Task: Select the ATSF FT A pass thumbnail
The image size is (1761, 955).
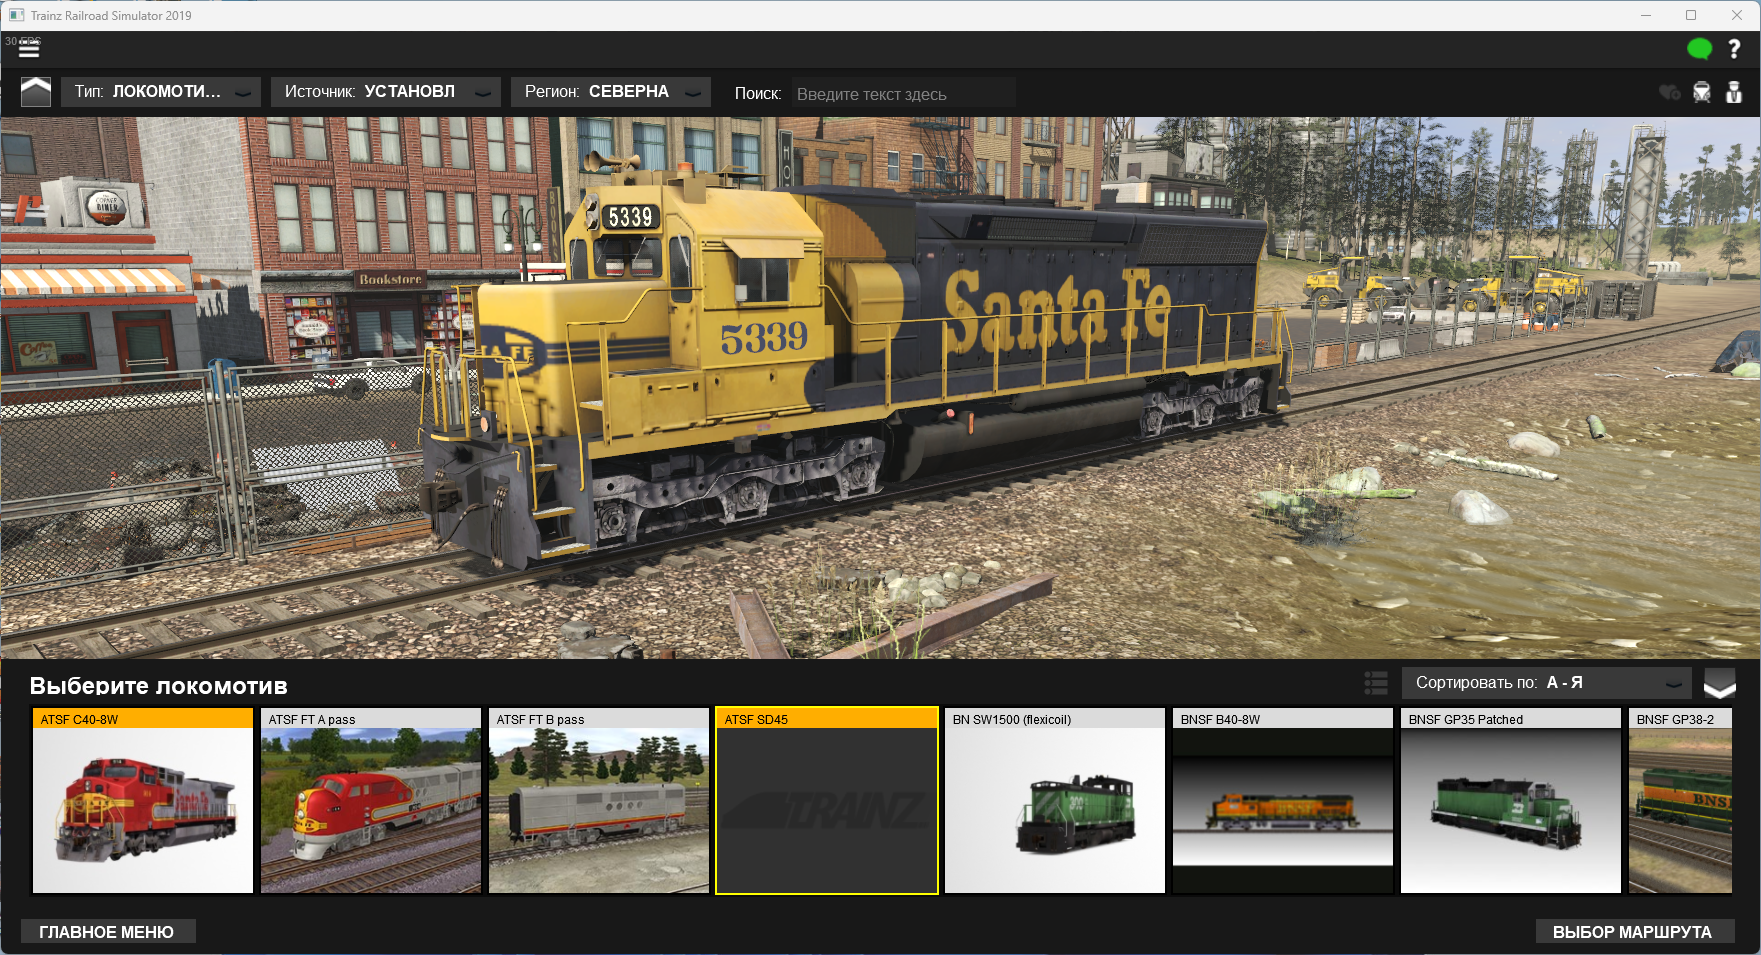Action: [371, 801]
